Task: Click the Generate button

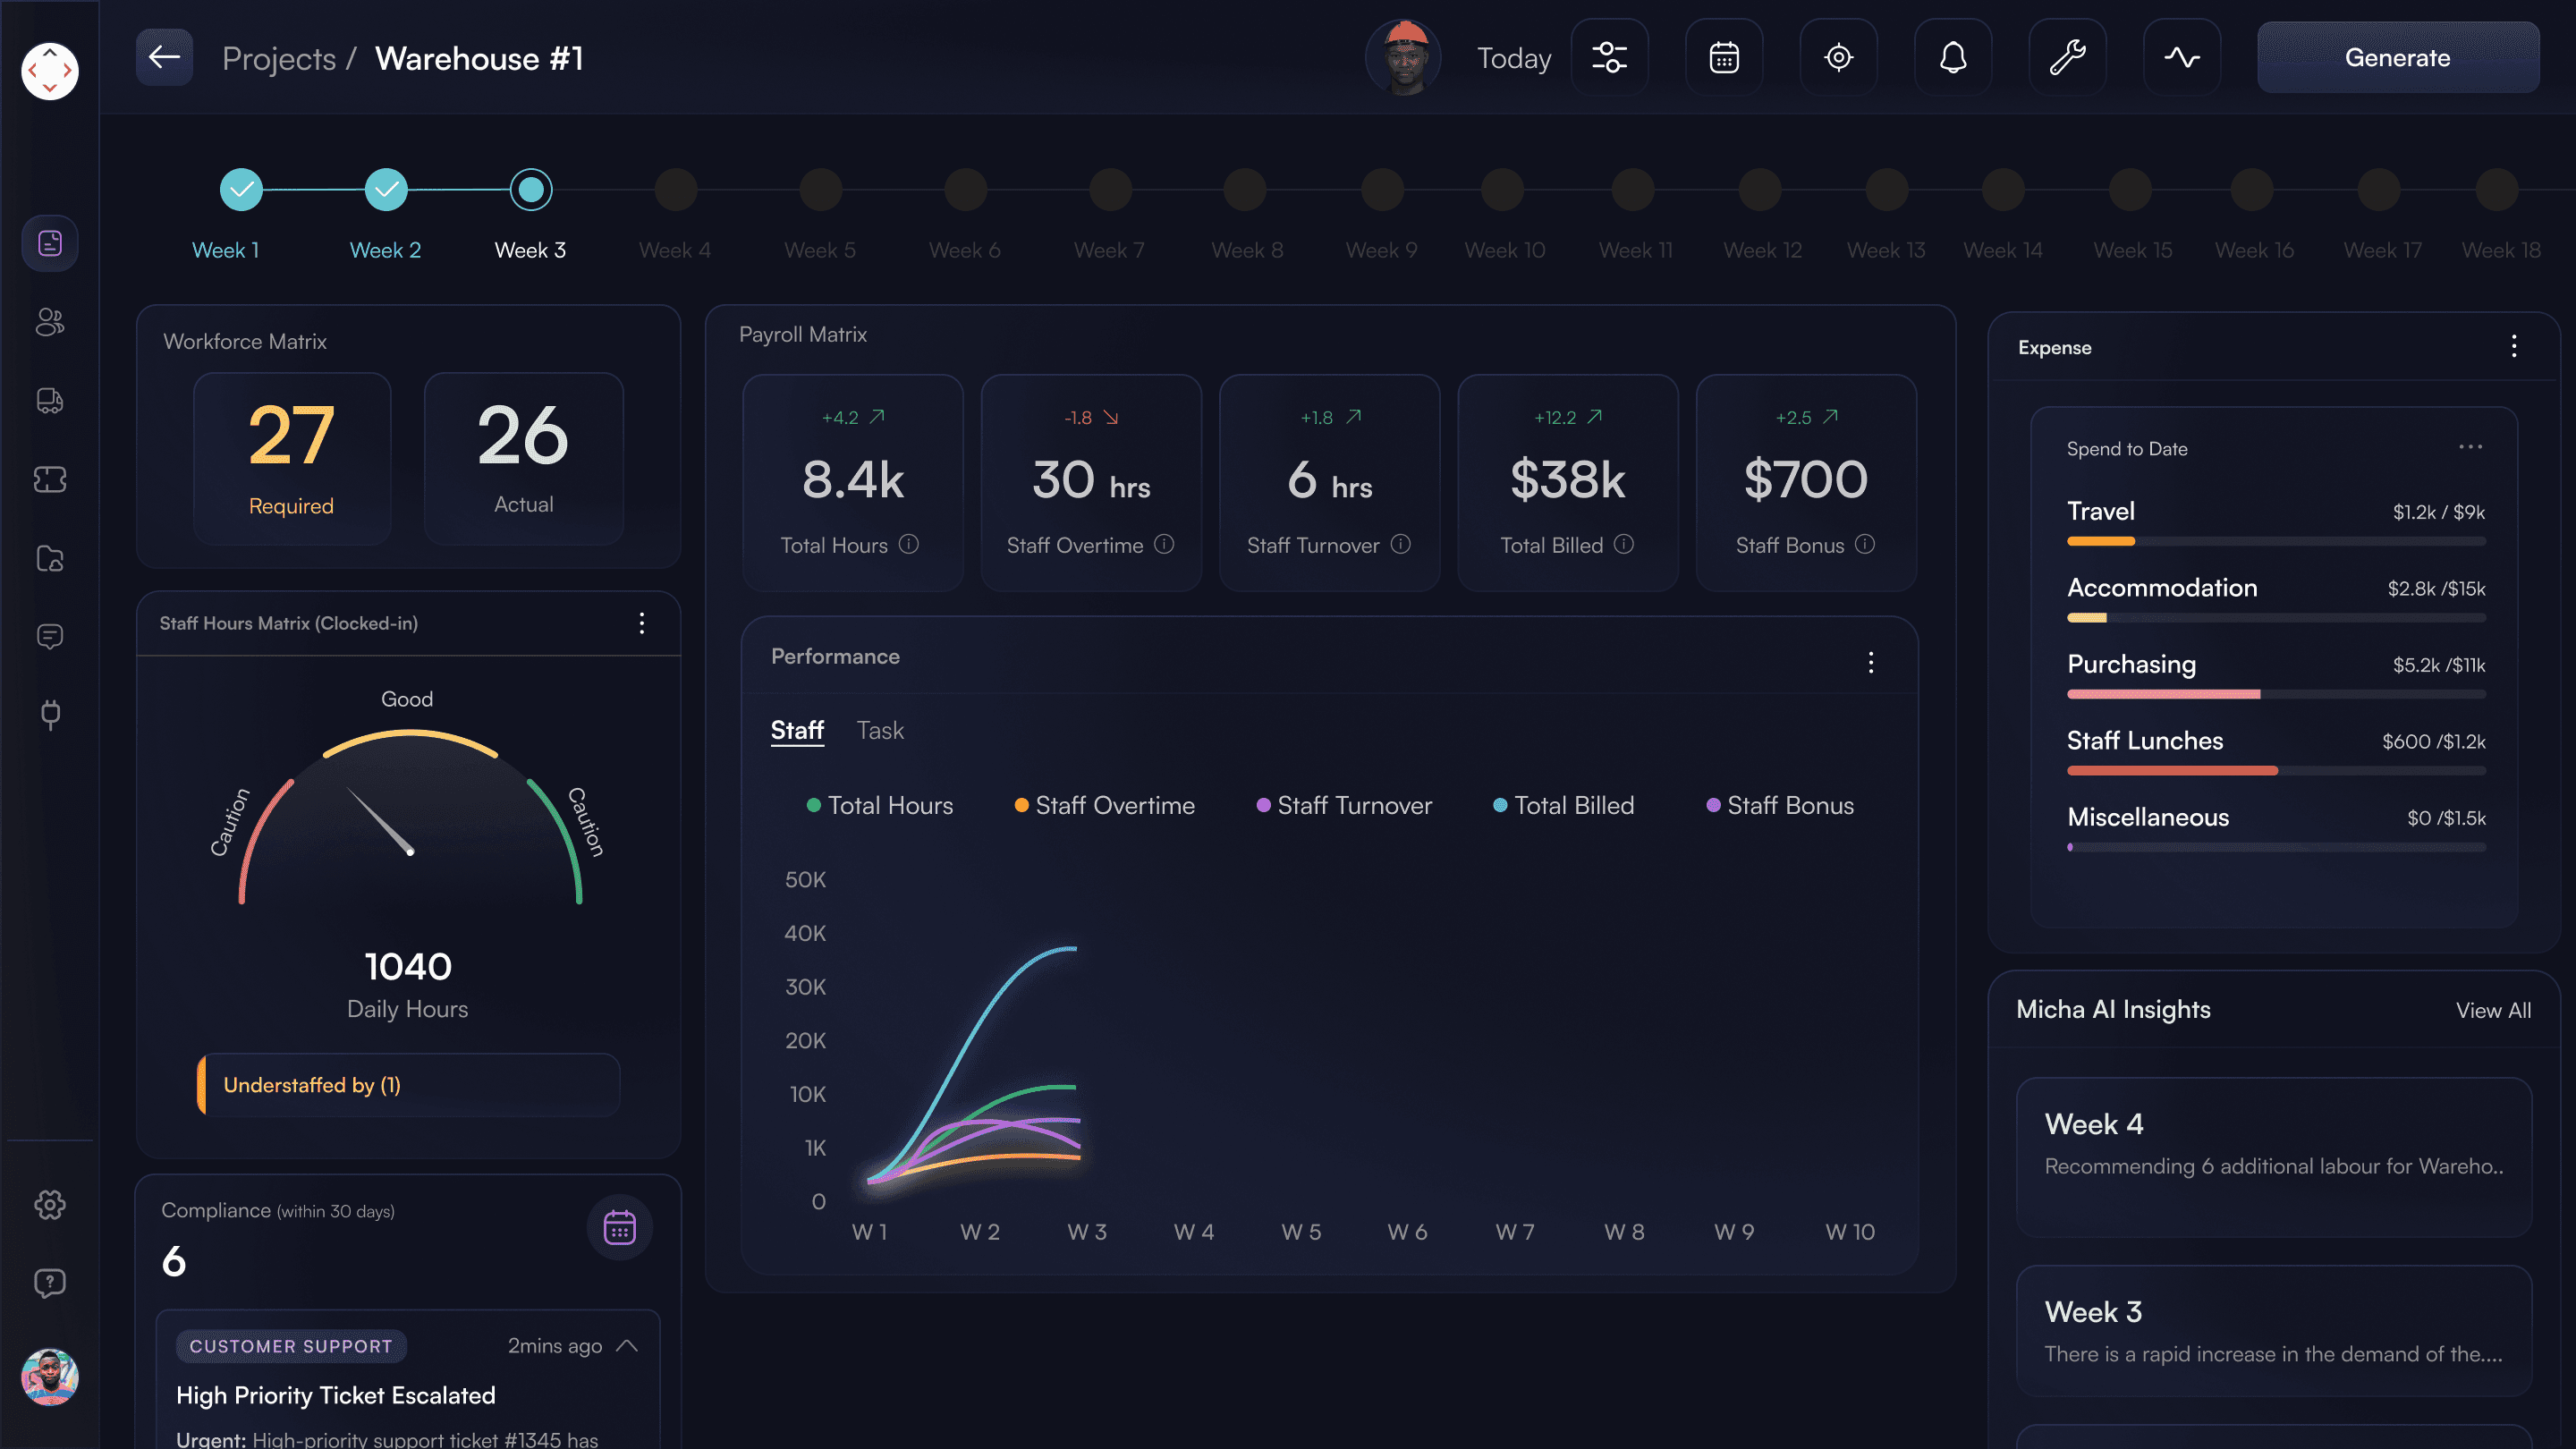Action: 2398,57
